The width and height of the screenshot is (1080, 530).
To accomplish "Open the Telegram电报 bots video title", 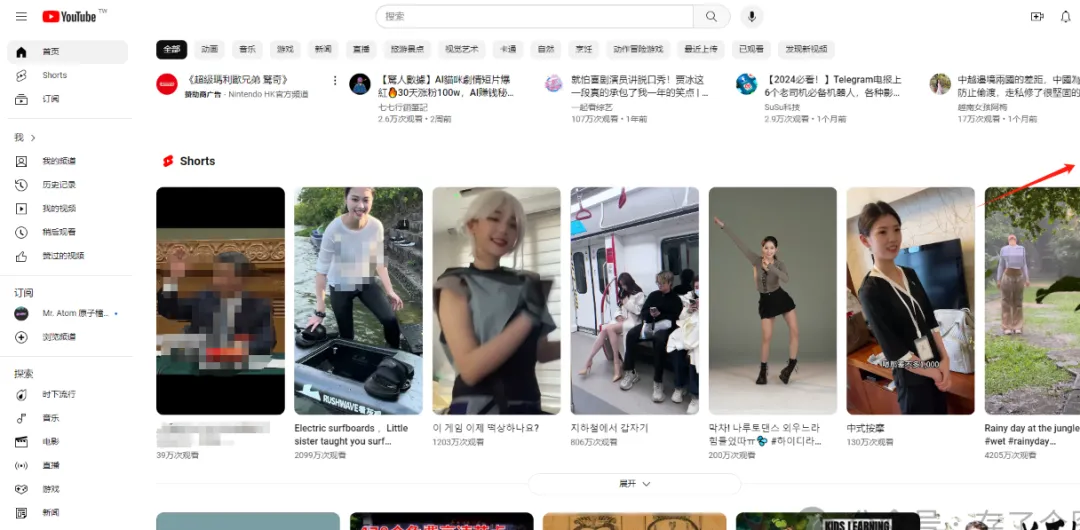I will (x=833, y=86).
